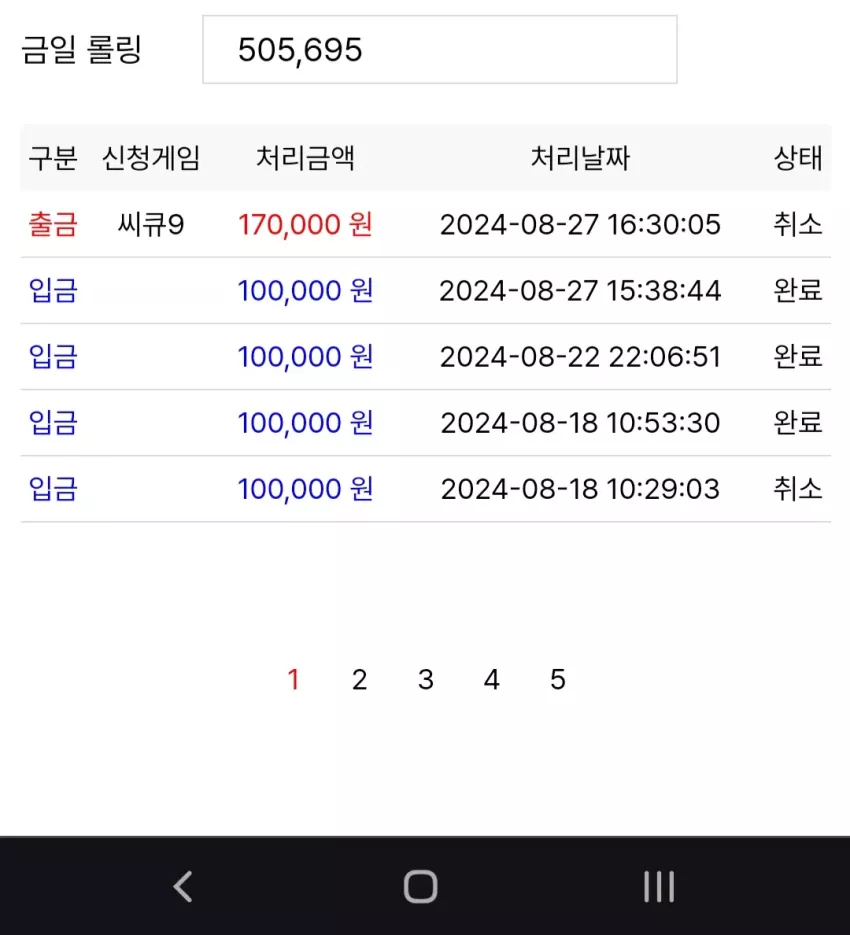The image size is (850, 935).
Task: Click the 금일 롤링 field showing 505,695
Action: pyautogui.click(x=440, y=49)
